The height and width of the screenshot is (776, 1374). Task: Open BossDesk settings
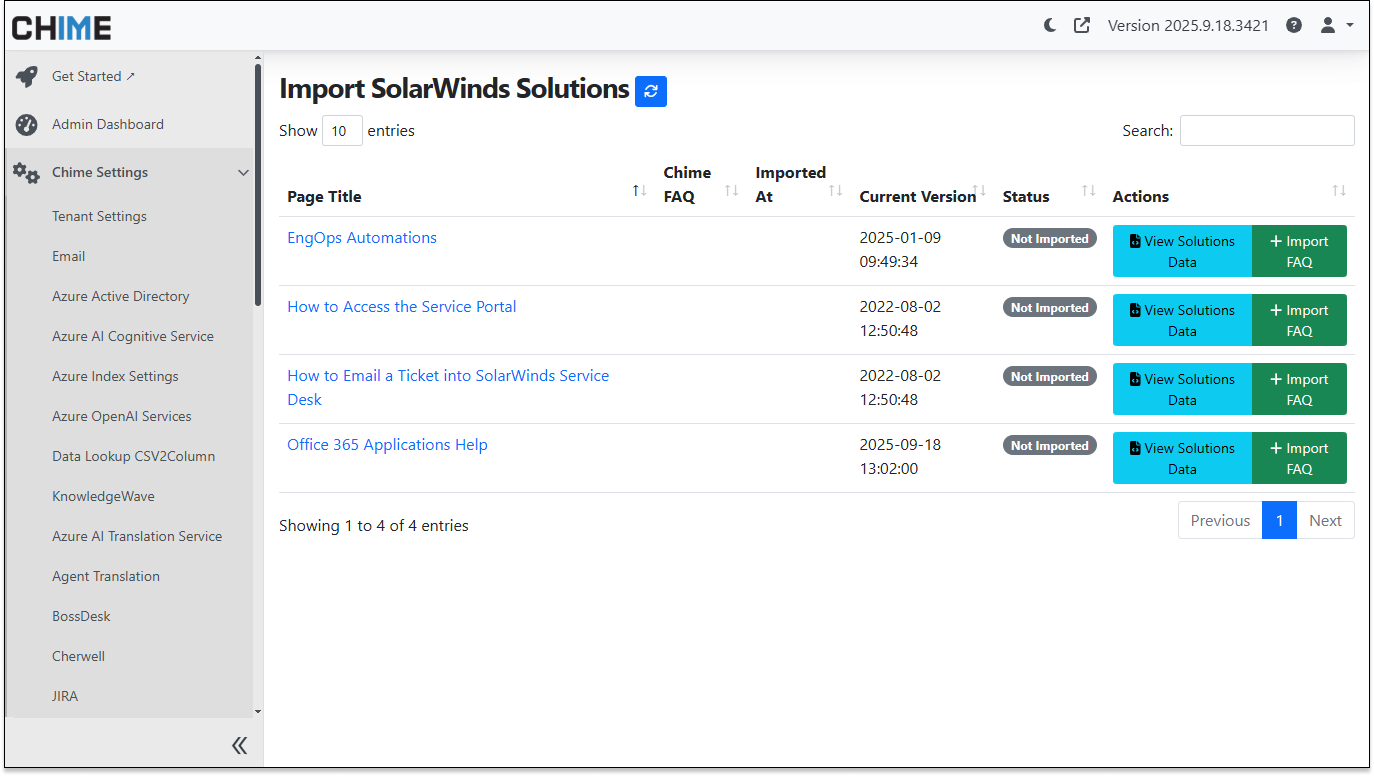coord(81,616)
